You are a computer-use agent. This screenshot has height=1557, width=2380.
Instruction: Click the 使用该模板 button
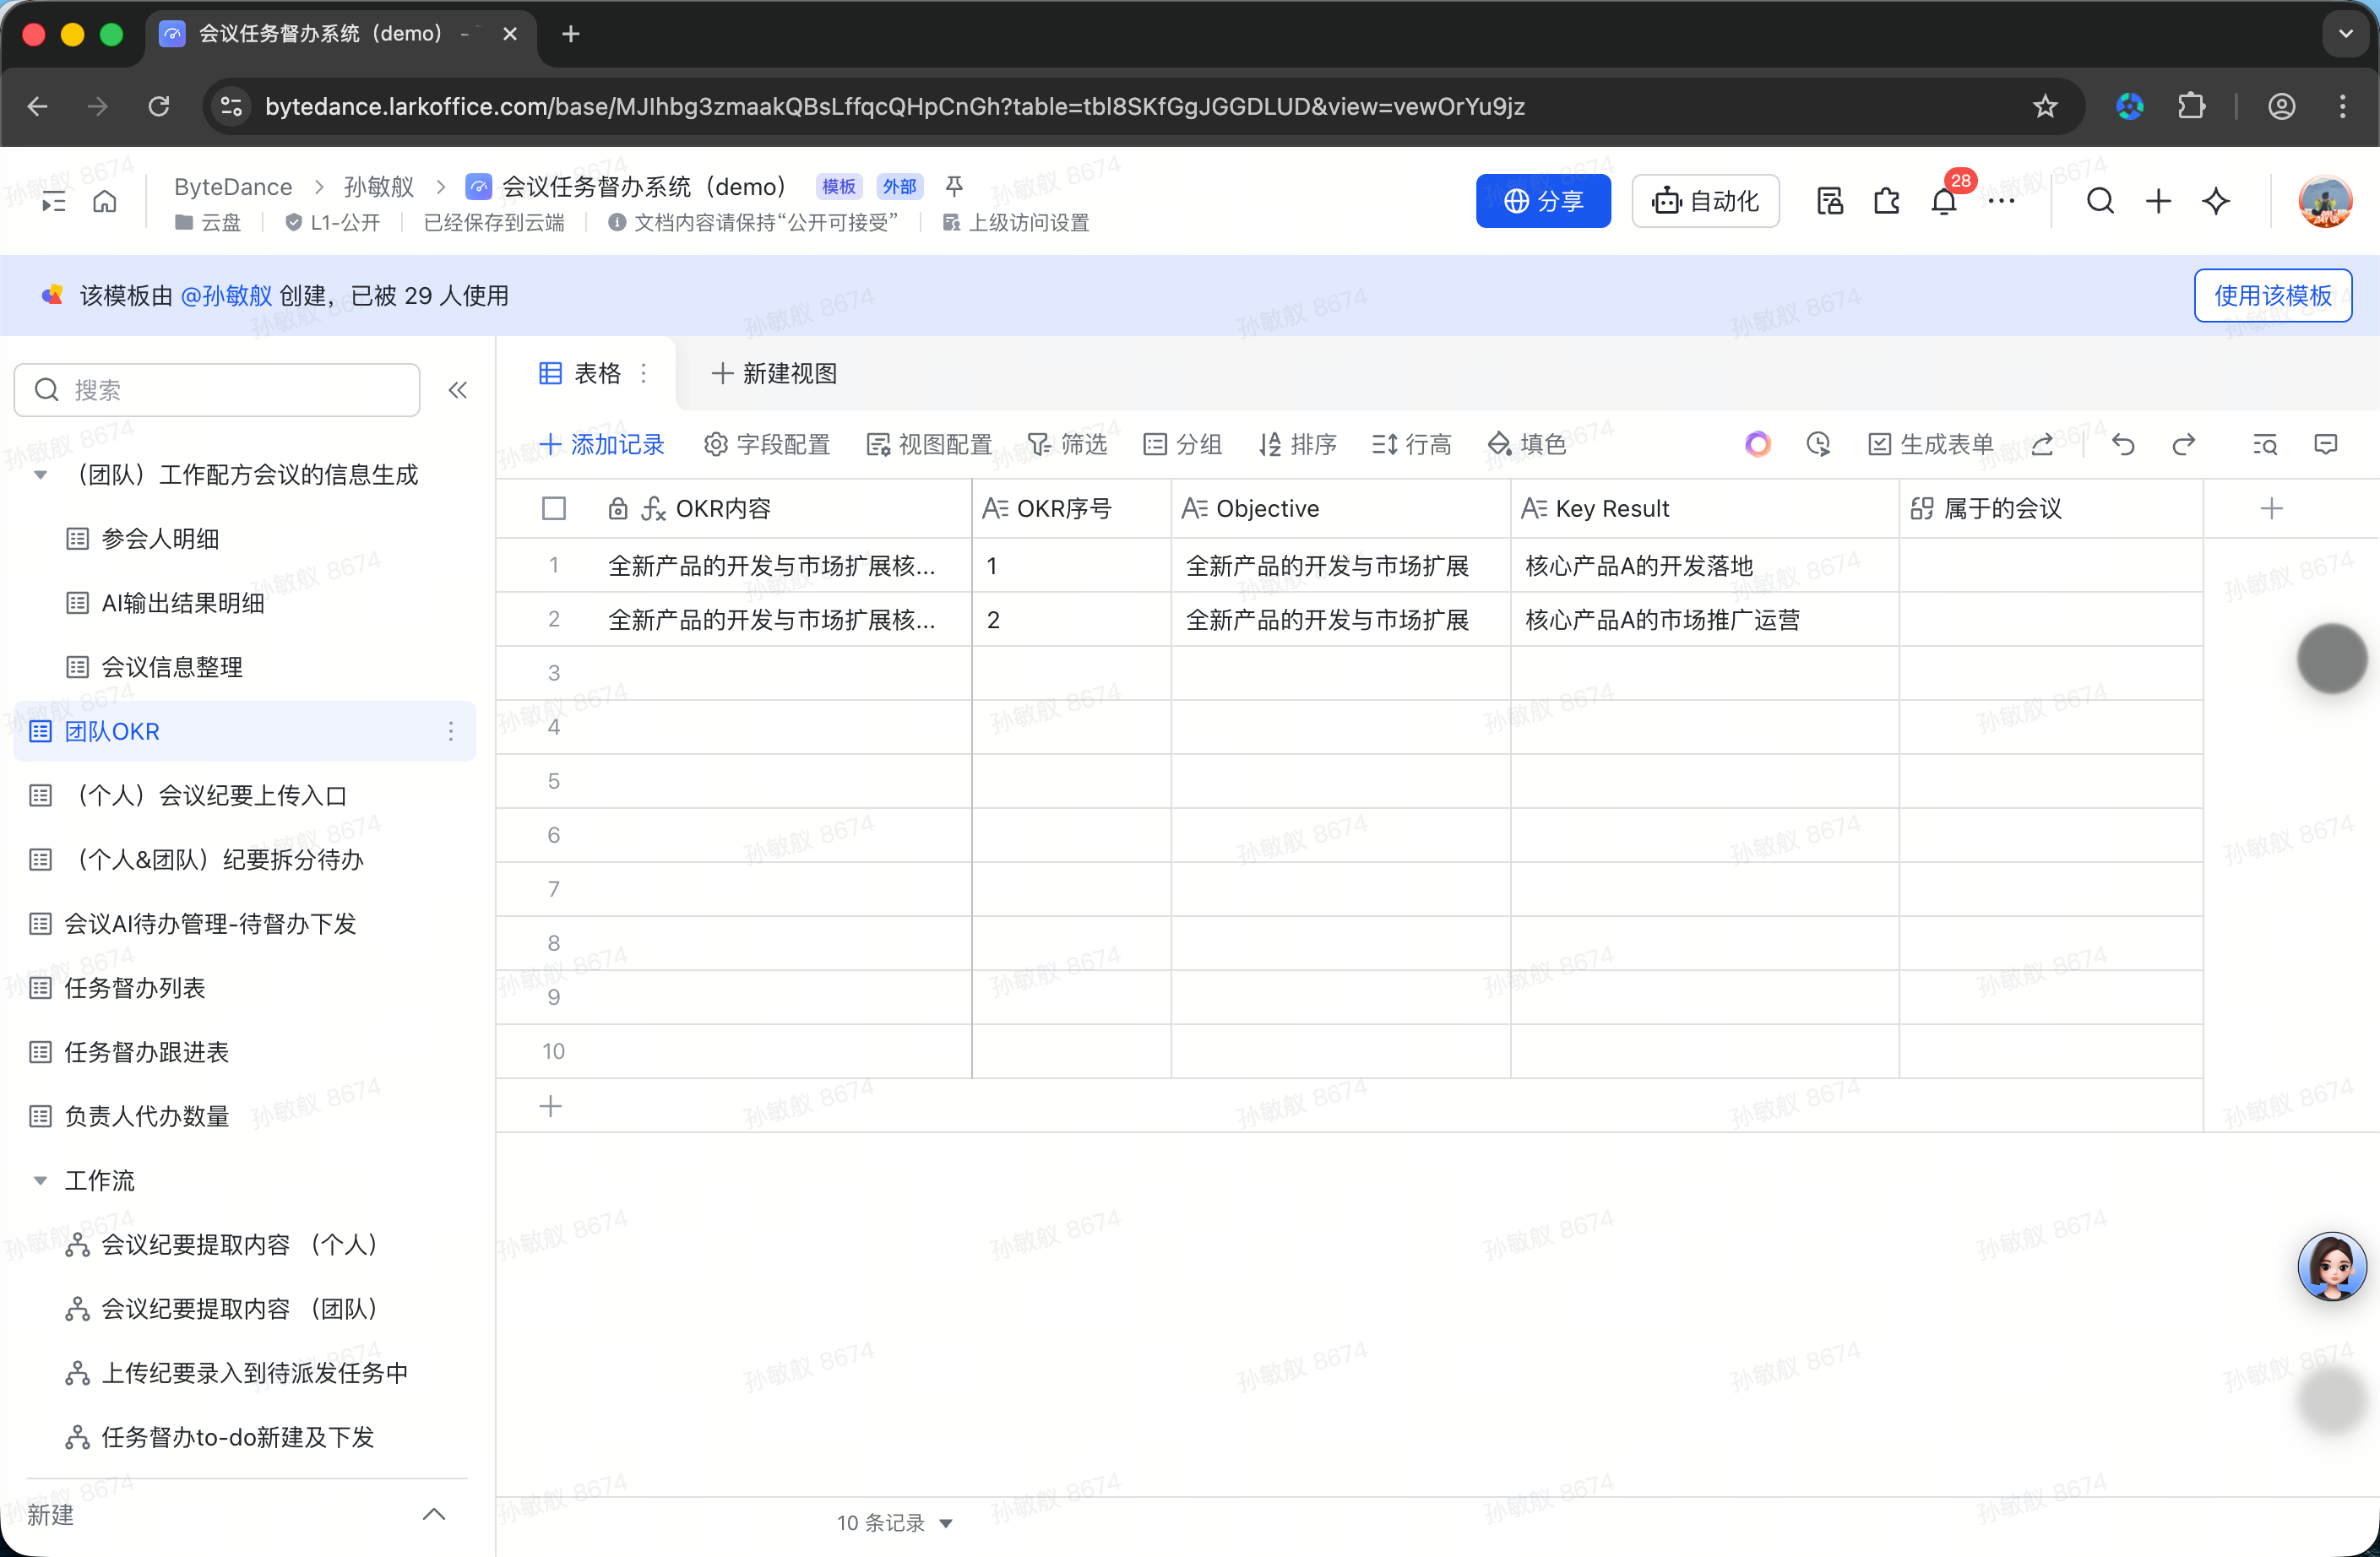[x=2272, y=295]
